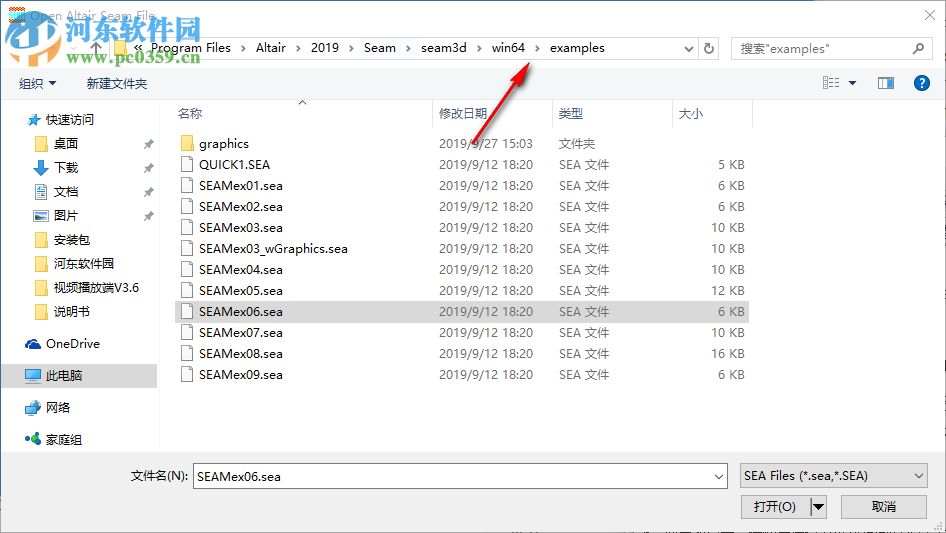946x533 pixels.
Task: Unpin Desktop via its pin icon
Action: click(x=148, y=144)
